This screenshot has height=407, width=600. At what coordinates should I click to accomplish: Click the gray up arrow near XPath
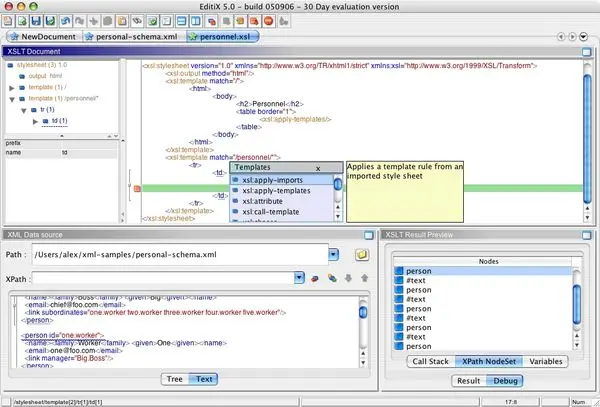click(364, 278)
